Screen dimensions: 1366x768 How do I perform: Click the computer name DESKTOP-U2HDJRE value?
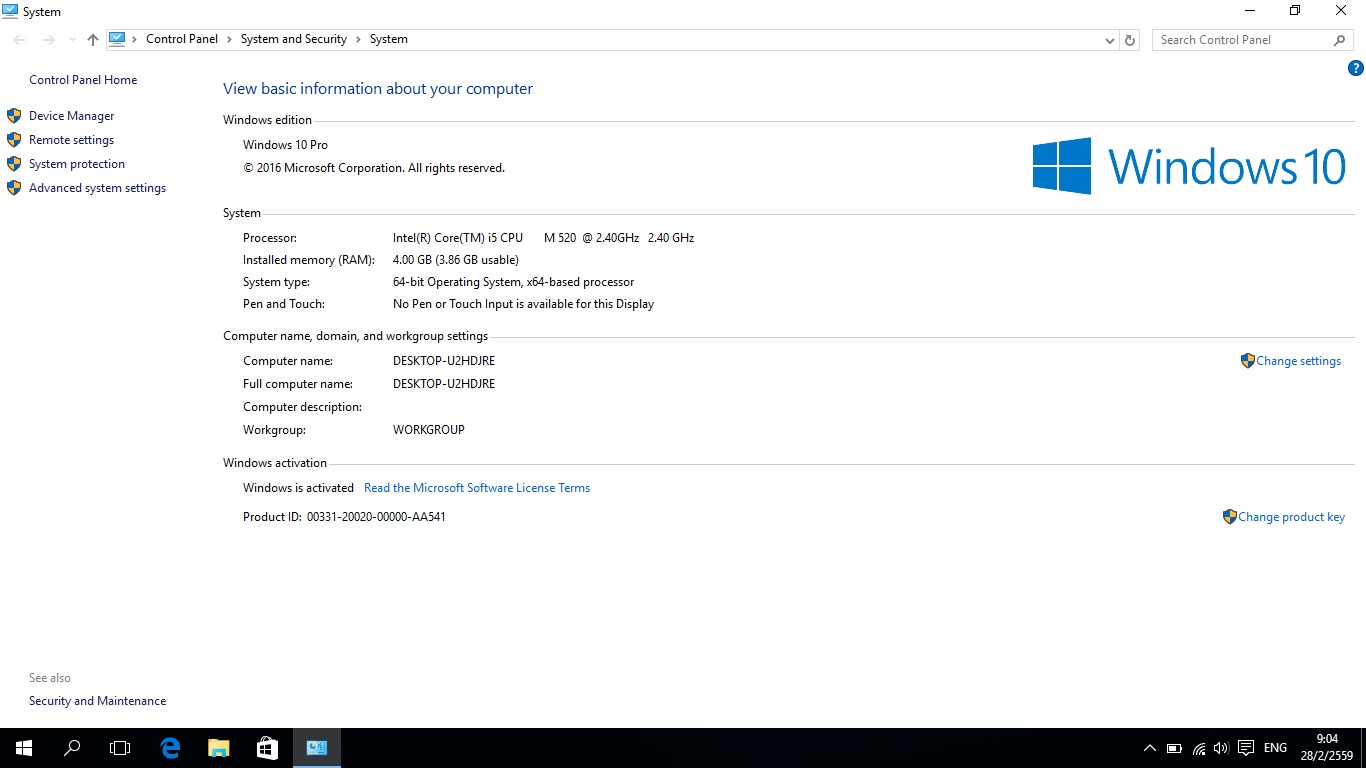click(x=444, y=361)
